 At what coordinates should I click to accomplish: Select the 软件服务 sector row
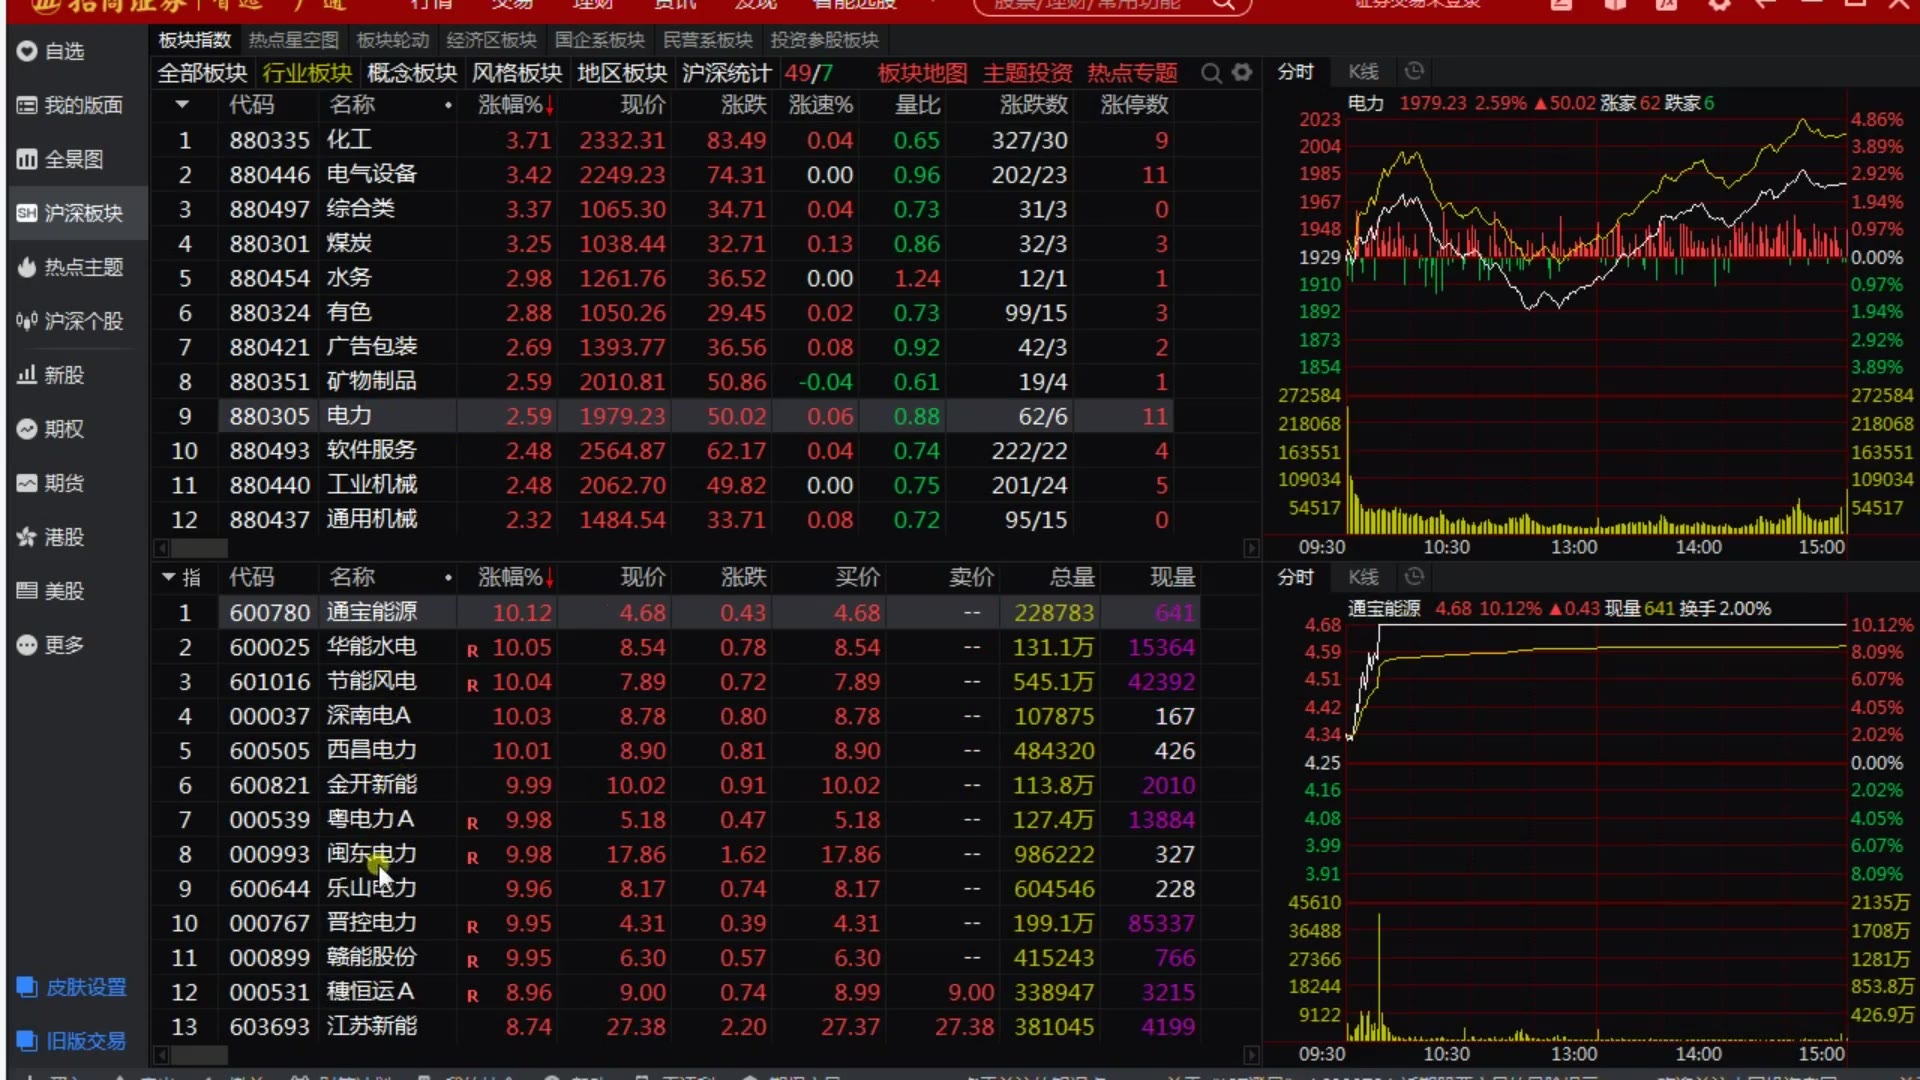662,451
